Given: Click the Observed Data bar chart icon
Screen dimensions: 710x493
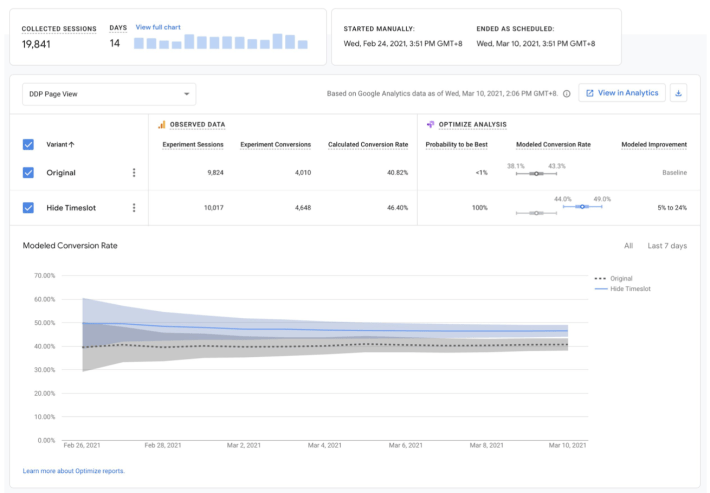Looking at the screenshot, I should tap(162, 125).
